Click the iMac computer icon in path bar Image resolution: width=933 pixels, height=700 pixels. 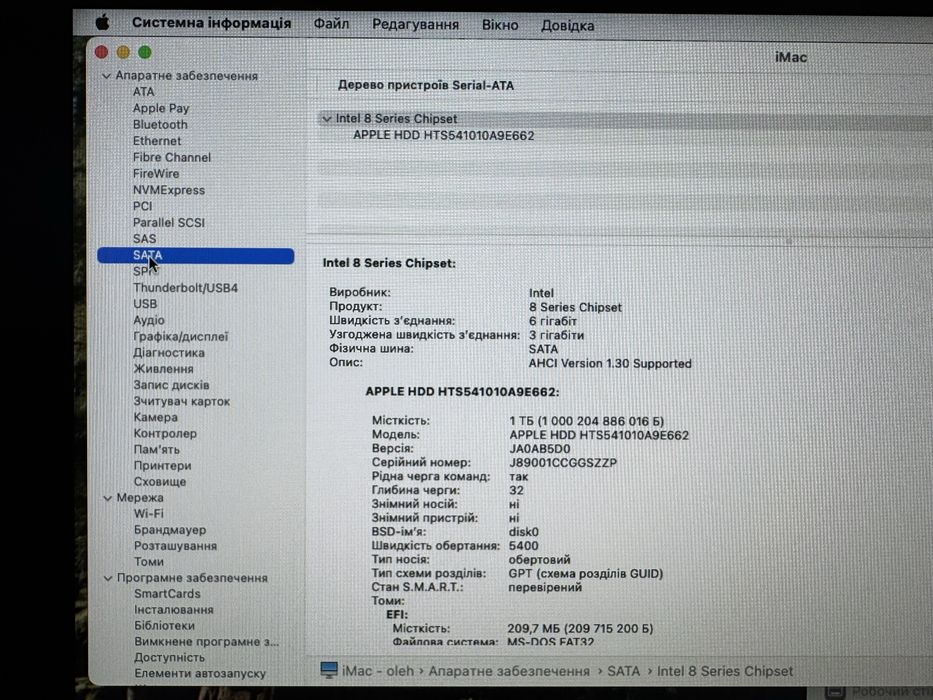[329, 670]
